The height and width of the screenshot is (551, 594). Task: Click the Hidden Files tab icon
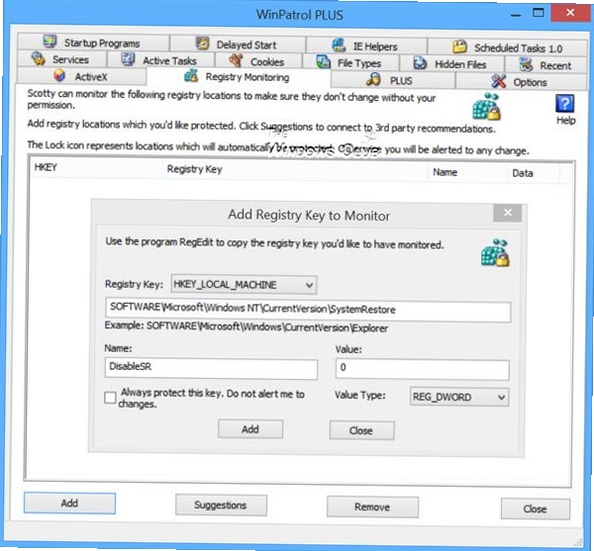pyautogui.click(x=420, y=63)
